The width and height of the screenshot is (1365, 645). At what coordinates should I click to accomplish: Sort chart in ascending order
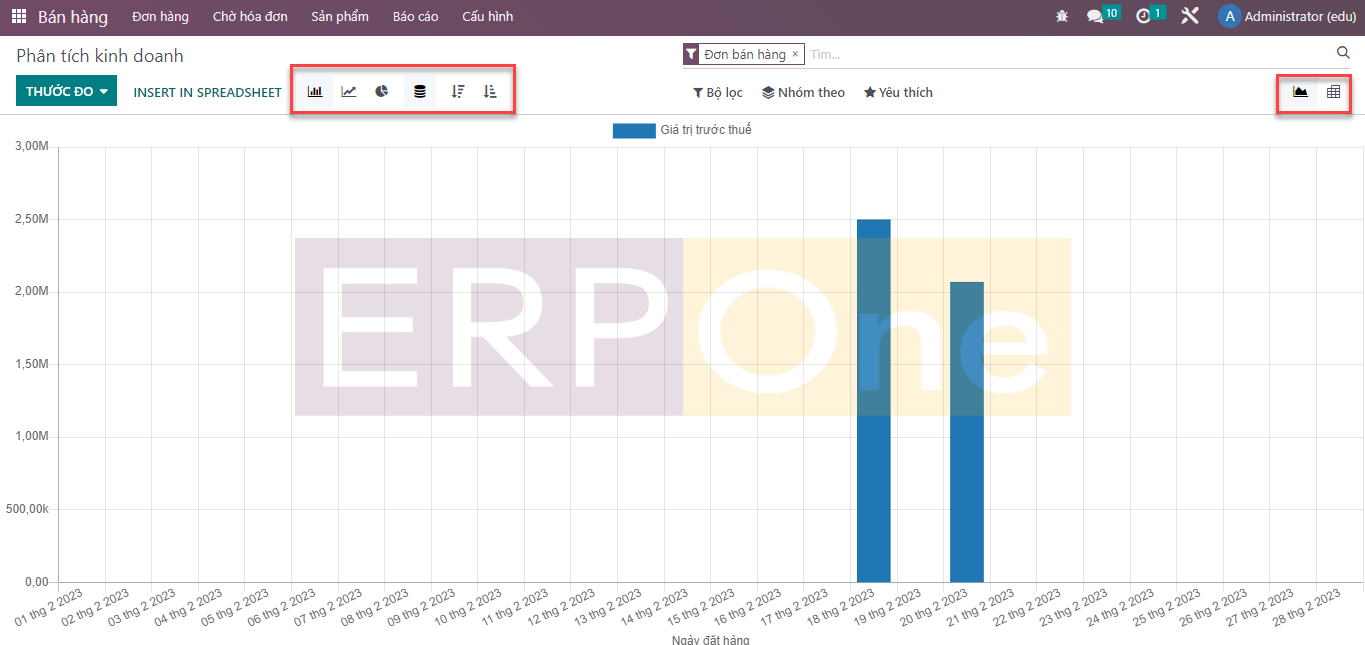point(490,91)
